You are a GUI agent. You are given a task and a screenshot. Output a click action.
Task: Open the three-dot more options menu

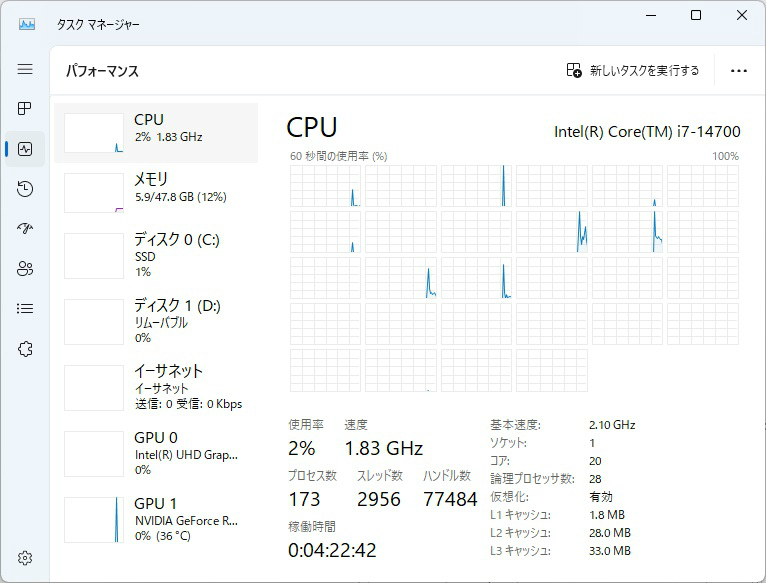(x=739, y=71)
